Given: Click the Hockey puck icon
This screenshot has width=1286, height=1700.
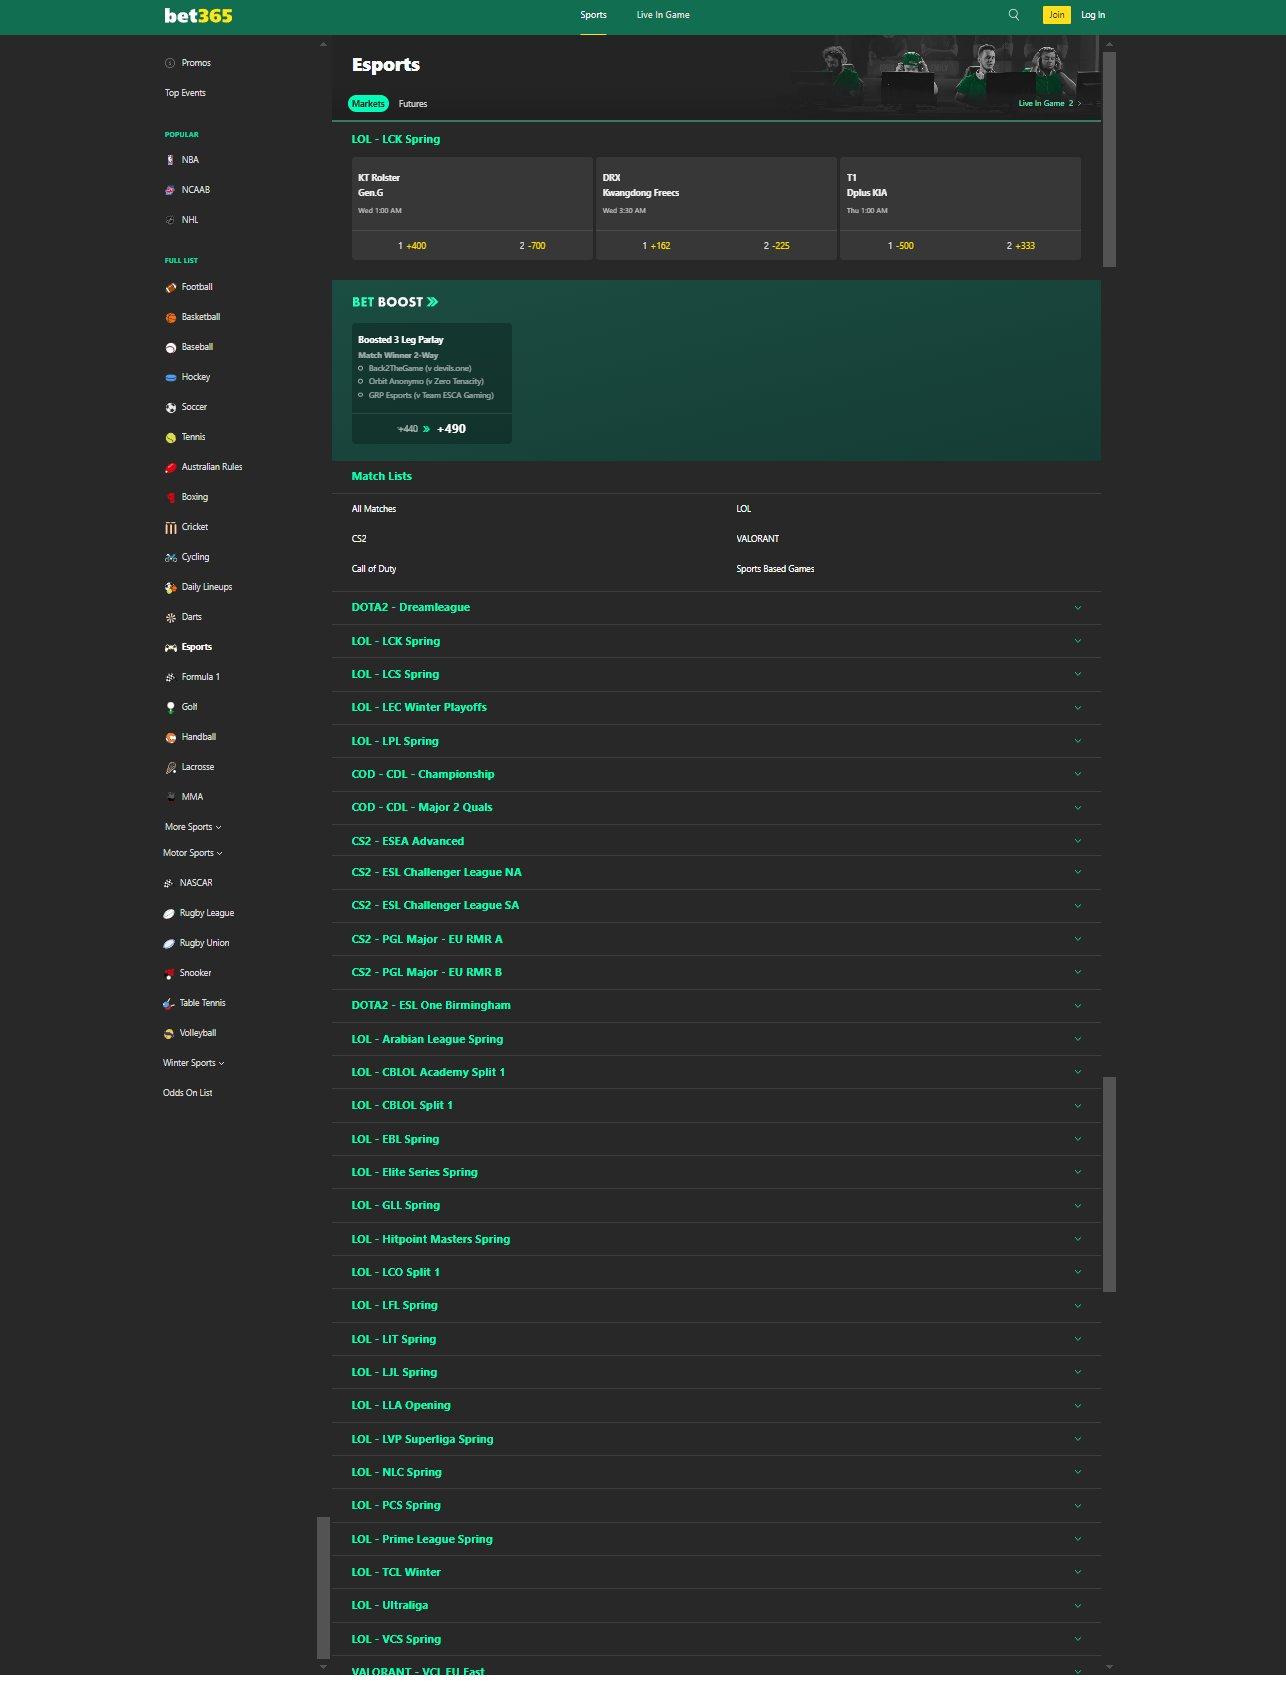Looking at the screenshot, I should tap(170, 377).
